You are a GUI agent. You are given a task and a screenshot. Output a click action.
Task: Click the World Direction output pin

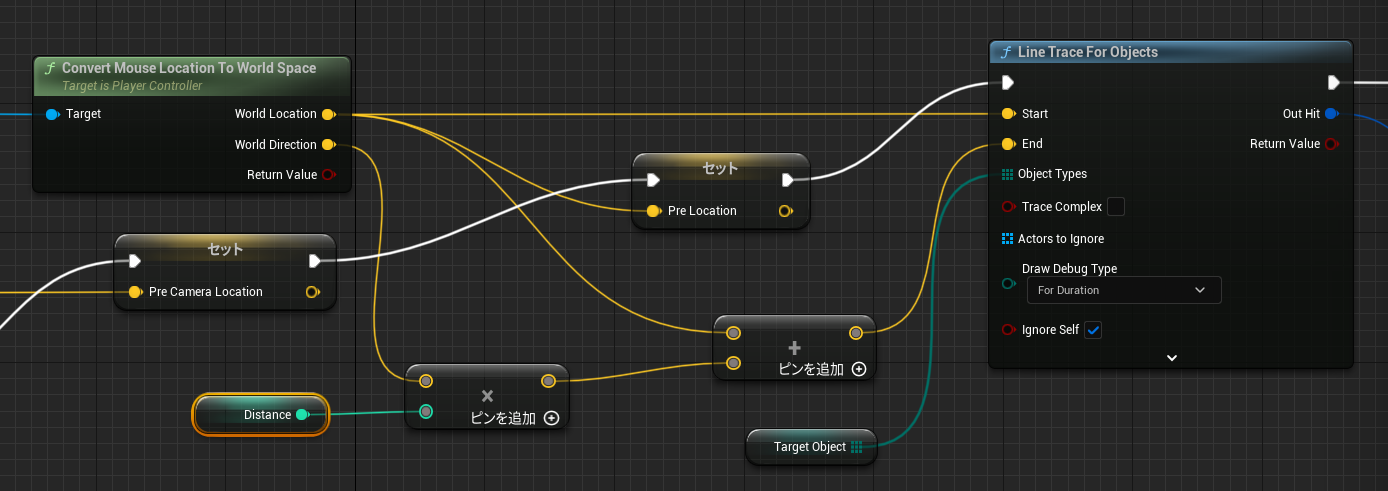pyautogui.click(x=328, y=144)
